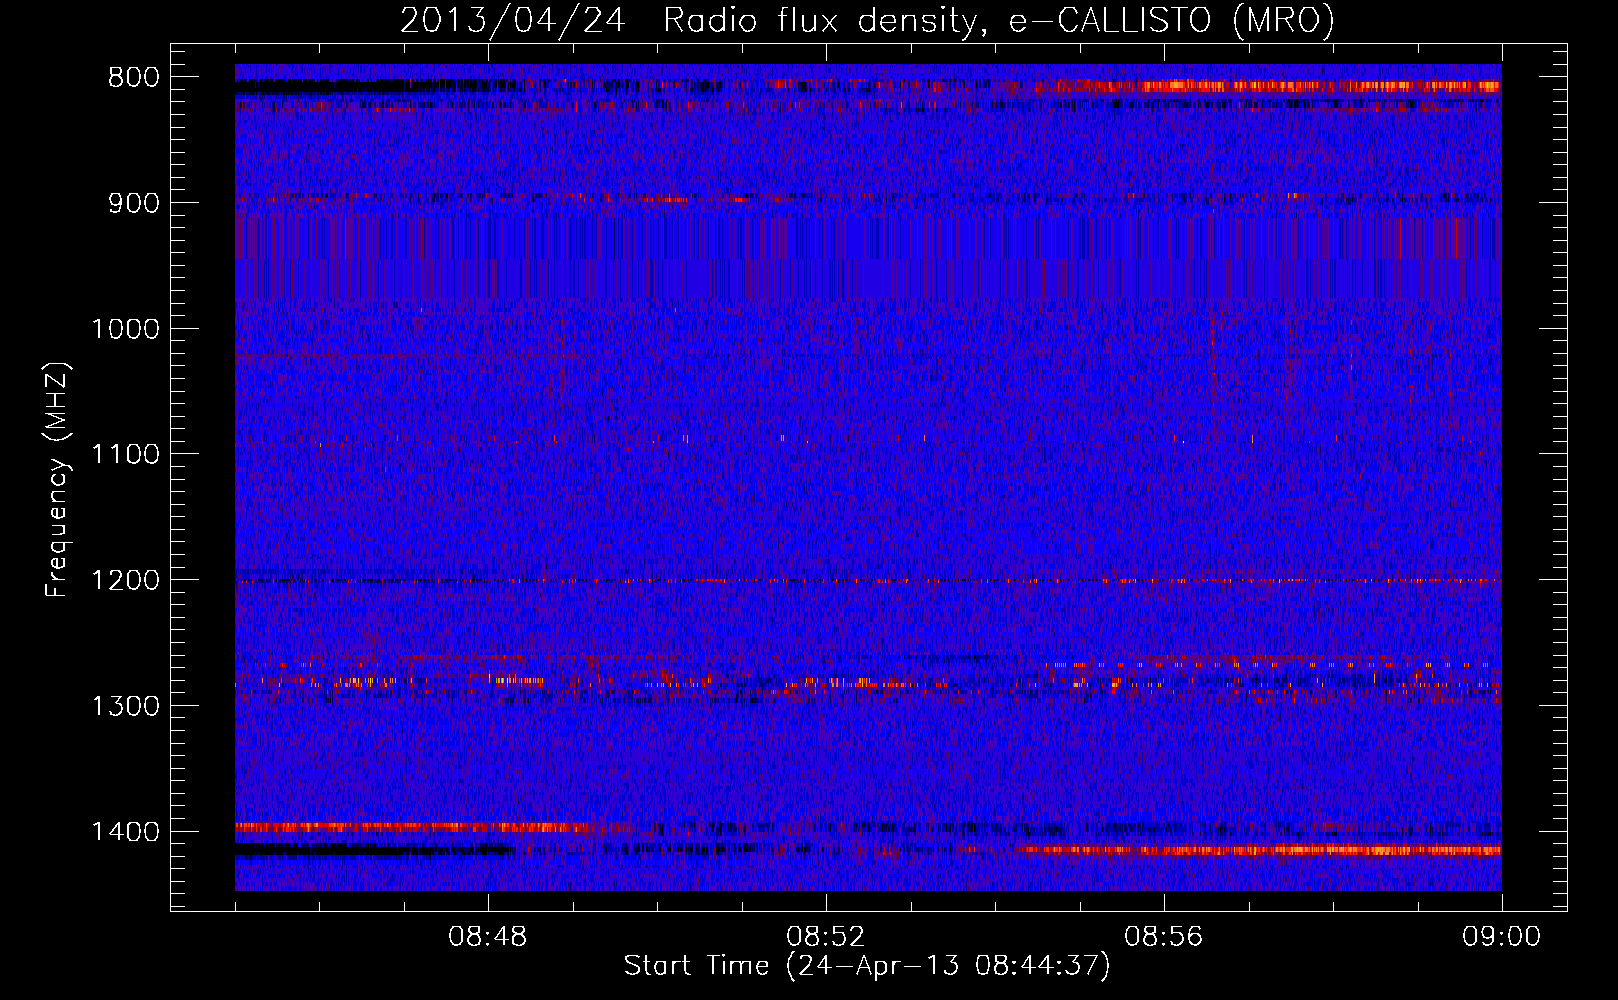Viewport: 1618px width, 1000px height.
Task: Select the 900 frequency tick label
Action: coord(134,204)
